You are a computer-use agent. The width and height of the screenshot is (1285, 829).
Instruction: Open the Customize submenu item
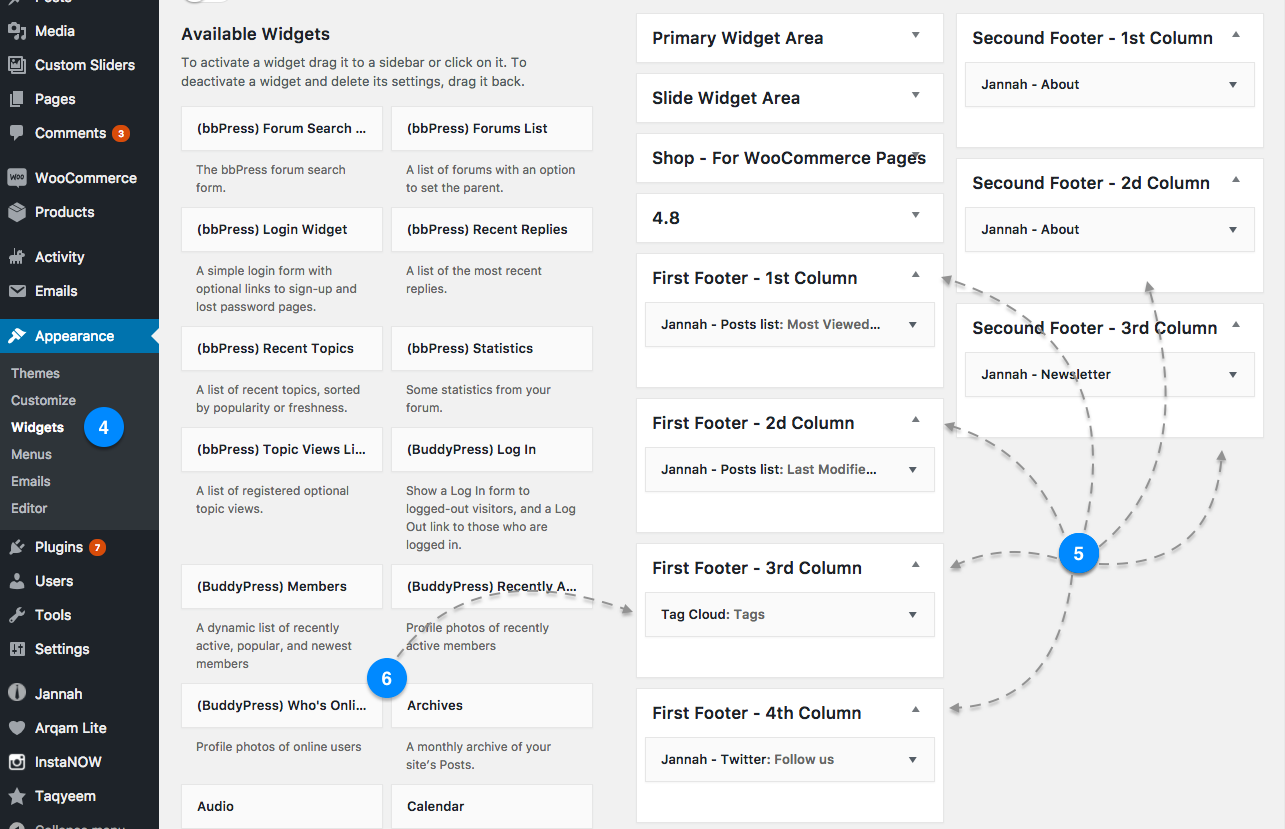(43, 400)
